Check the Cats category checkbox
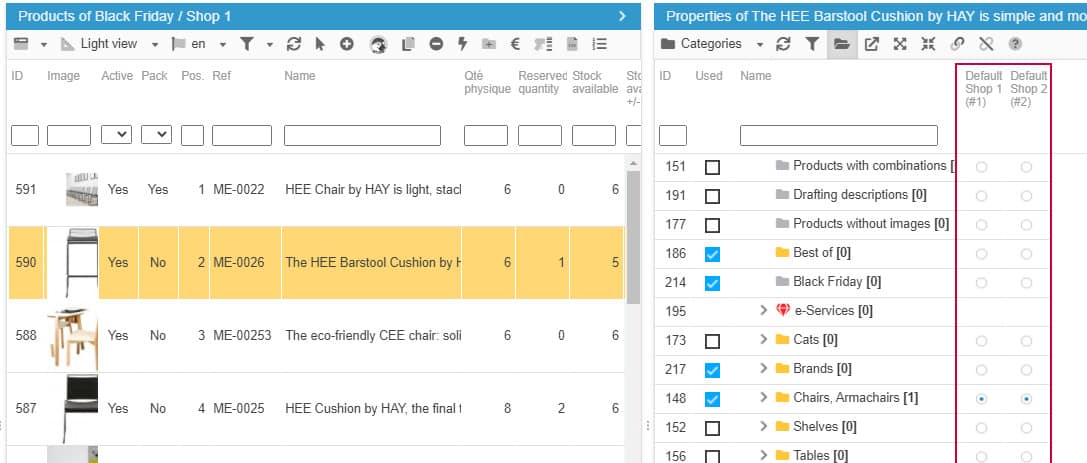1087x463 pixels. tap(712, 341)
